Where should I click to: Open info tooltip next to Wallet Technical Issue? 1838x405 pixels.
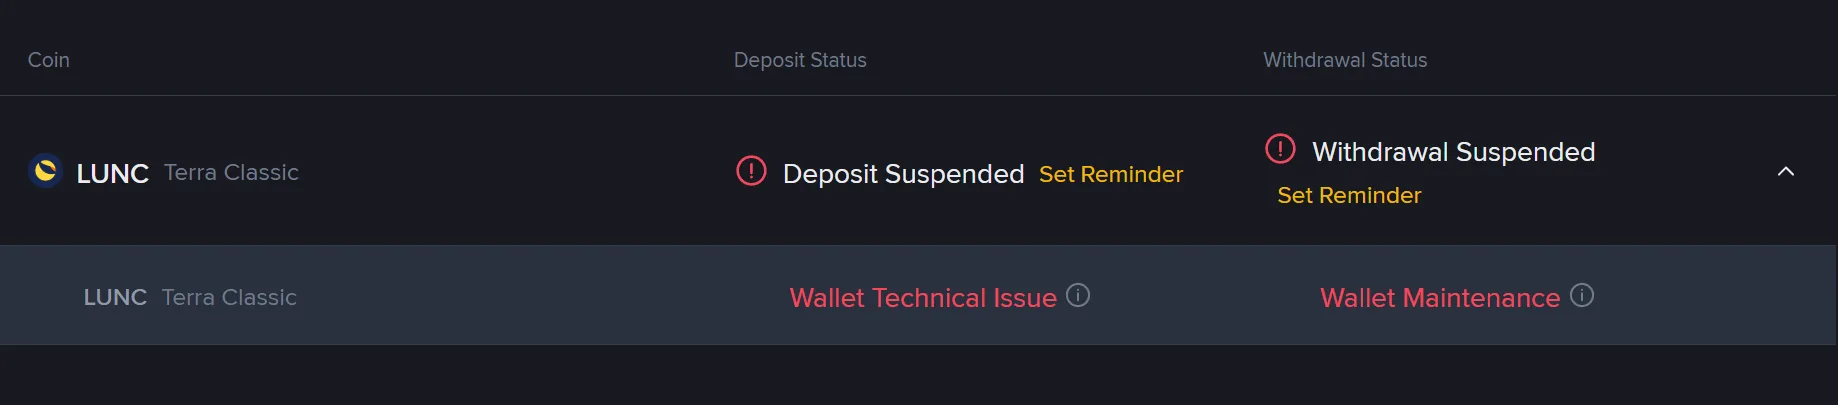pyautogui.click(x=1078, y=296)
